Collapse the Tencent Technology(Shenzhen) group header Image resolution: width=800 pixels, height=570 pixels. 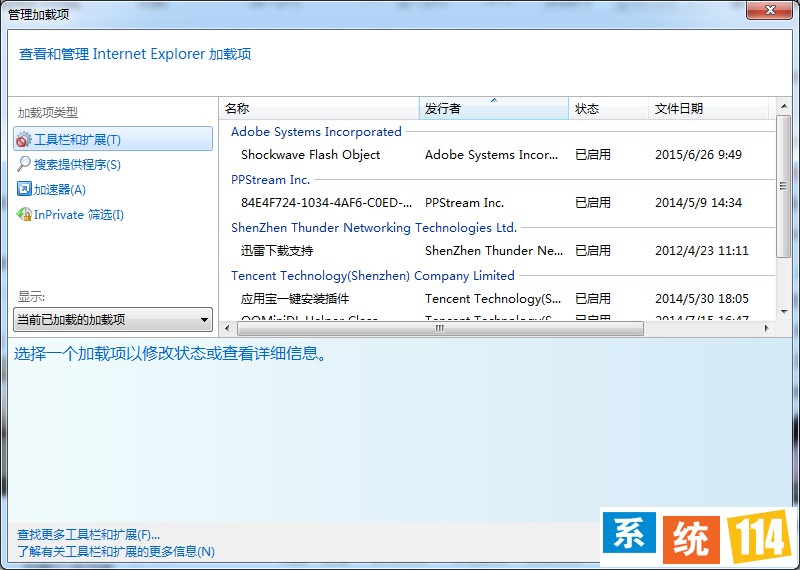click(372, 276)
